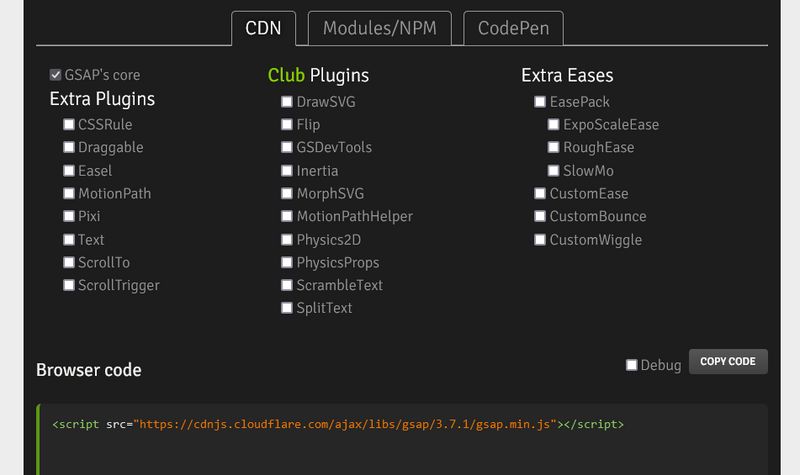Open the Modules/NPM tab

pyautogui.click(x=380, y=29)
